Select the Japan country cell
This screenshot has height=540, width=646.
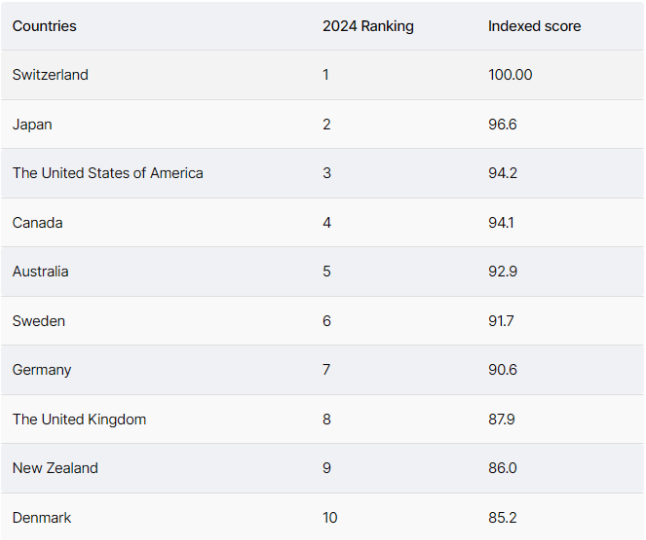click(32, 124)
